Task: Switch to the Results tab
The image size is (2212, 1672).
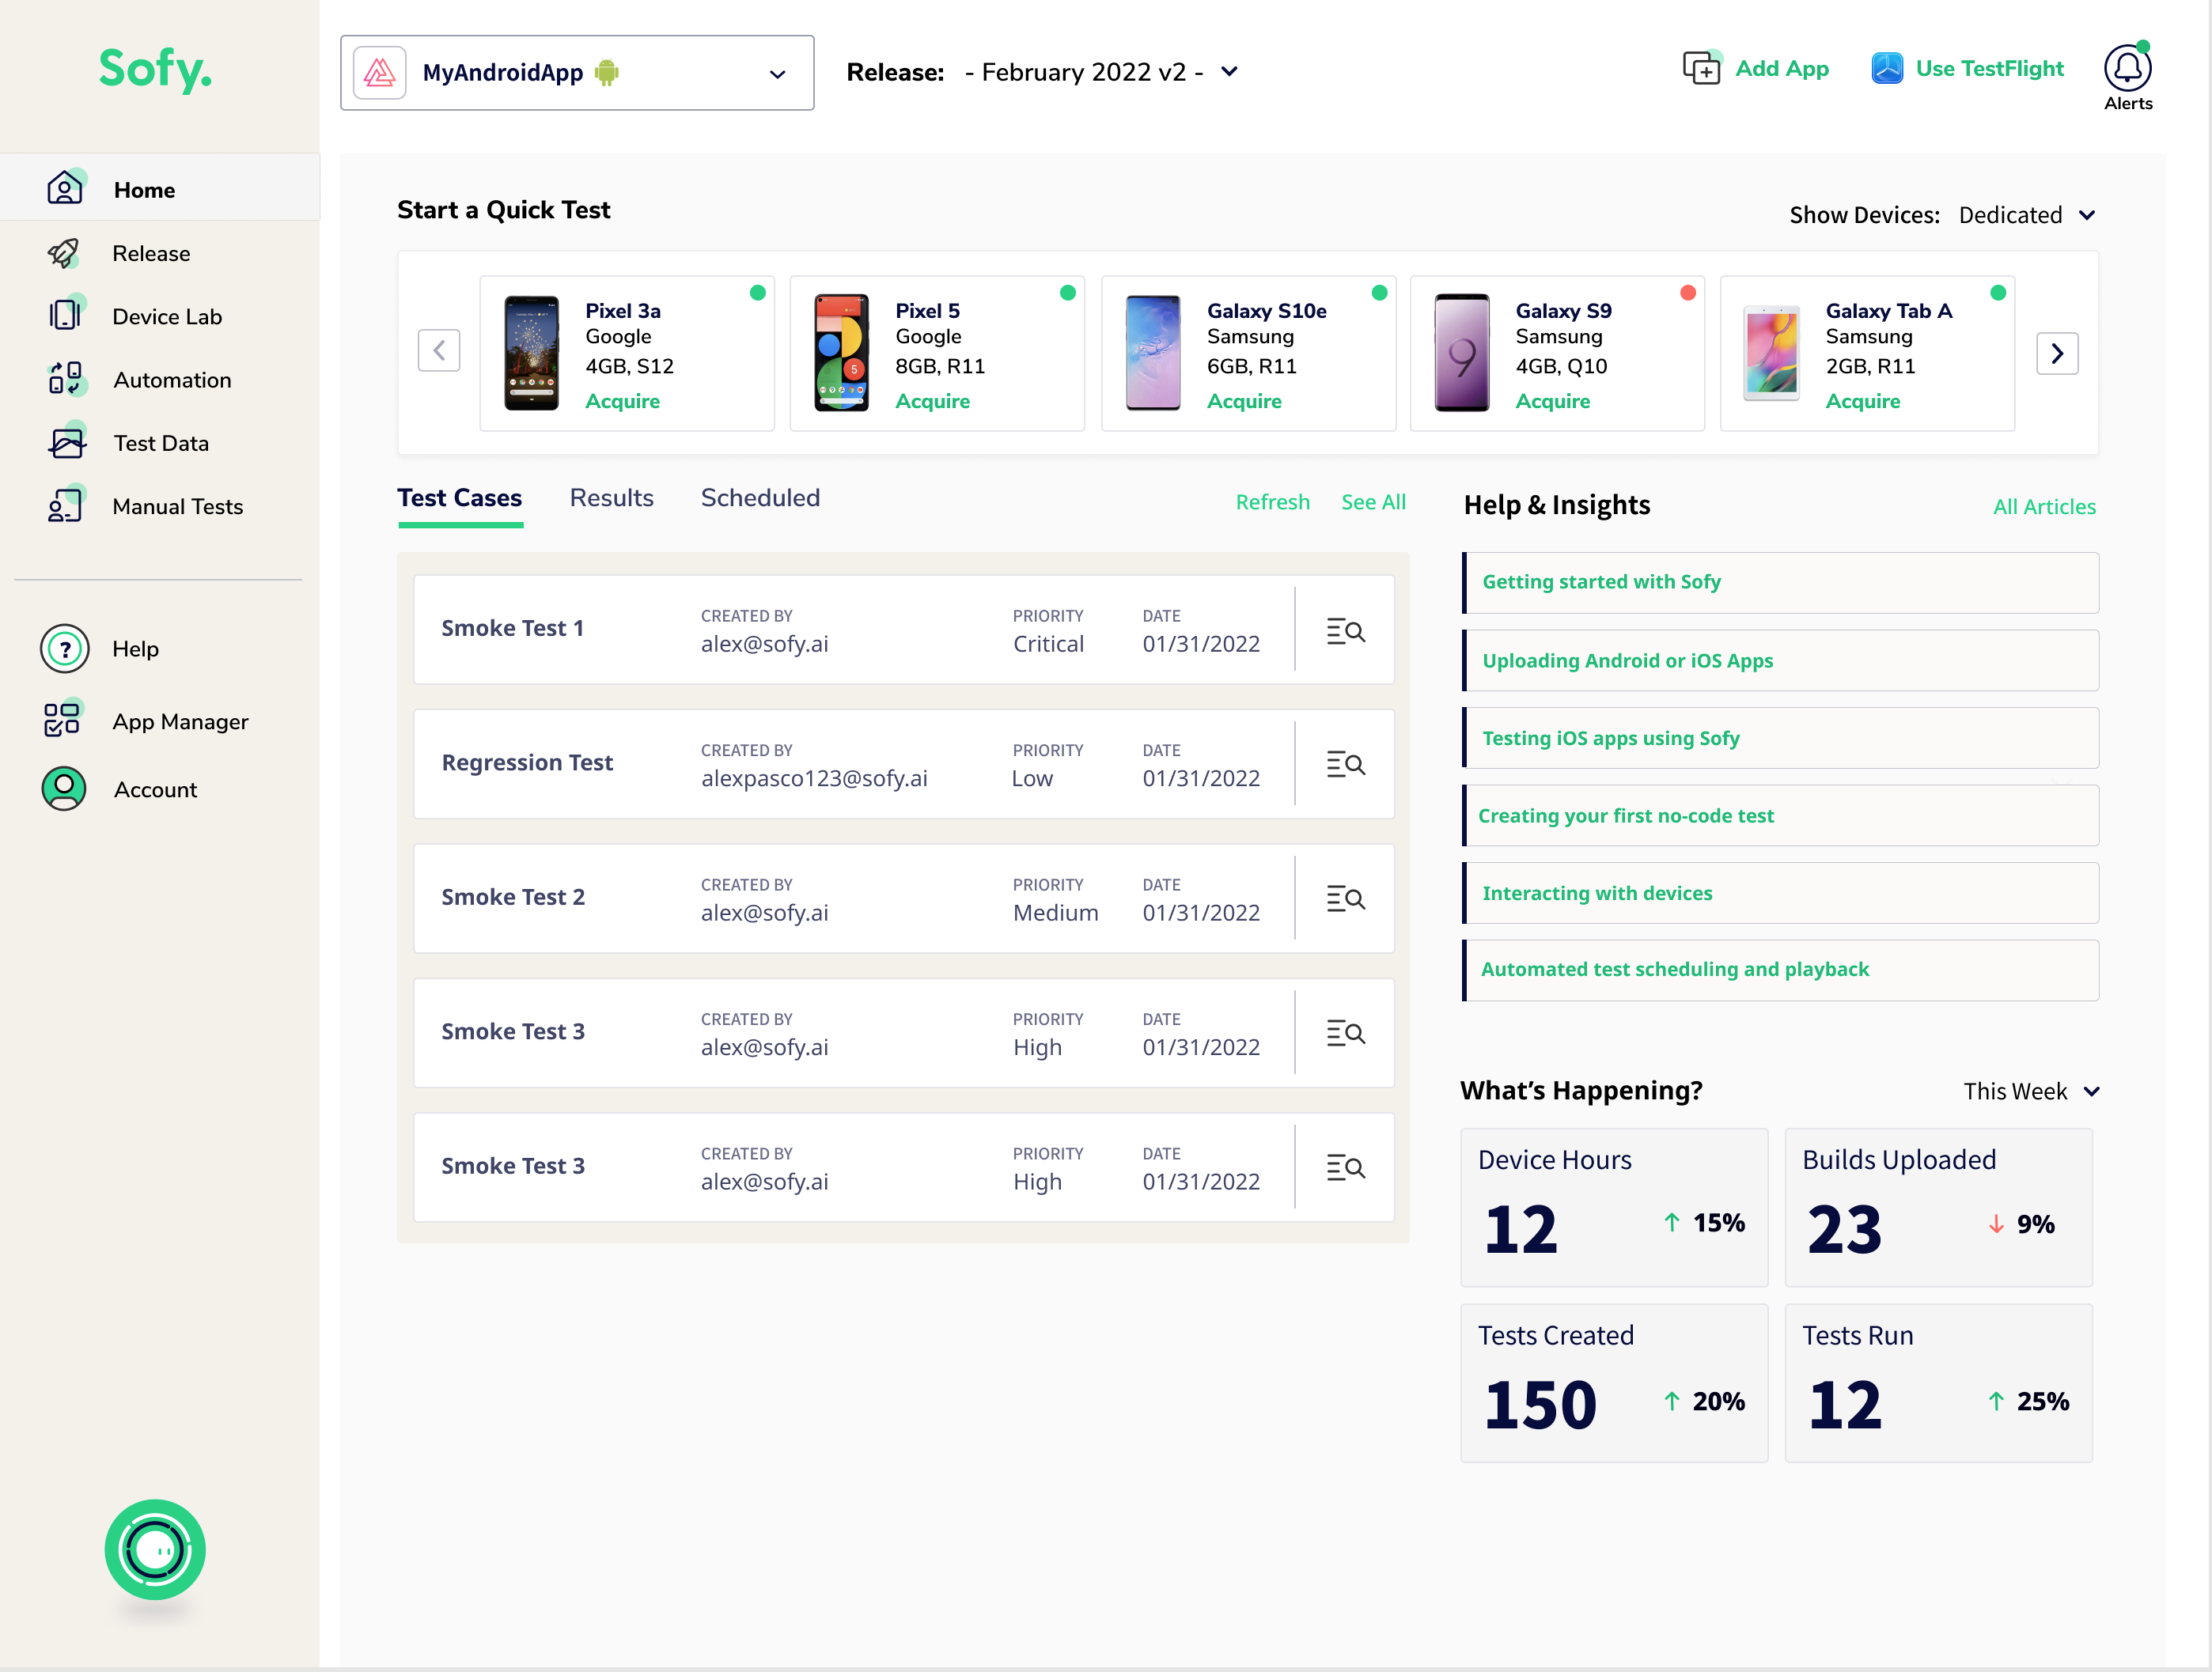Action: (611, 498)
